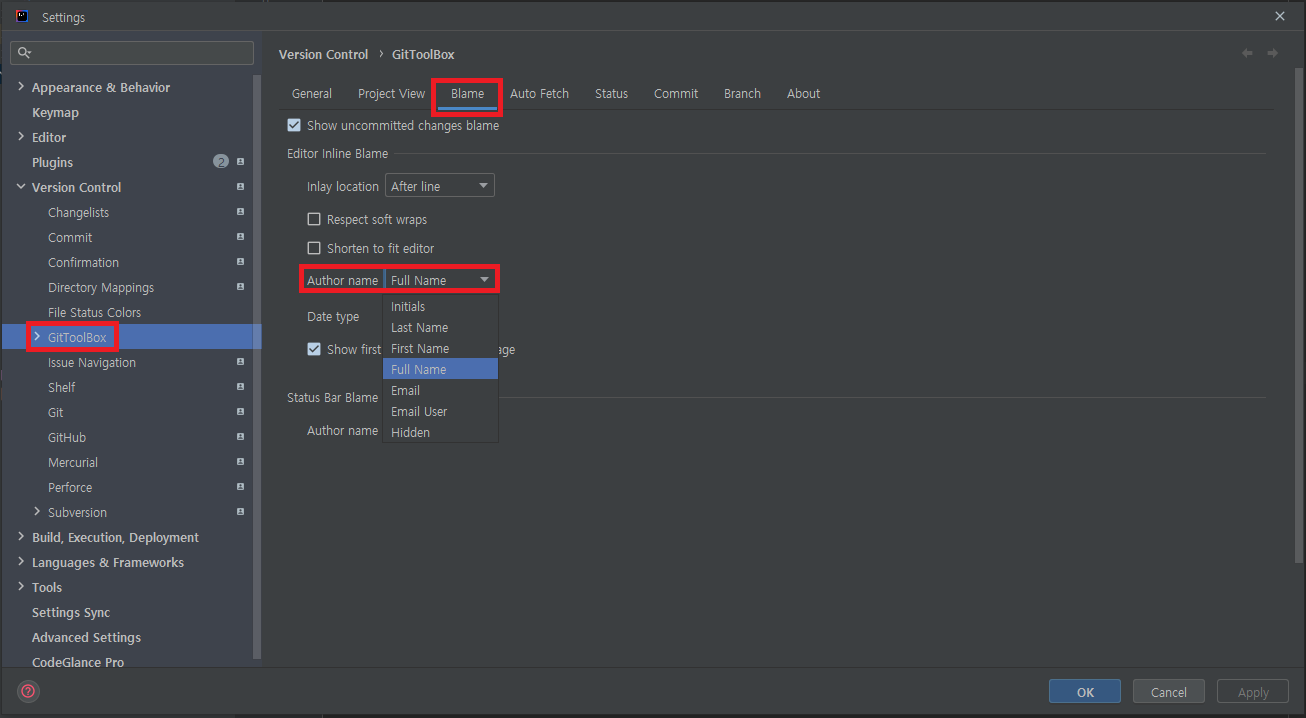Click the Apply button

[x=1253, y=691]
